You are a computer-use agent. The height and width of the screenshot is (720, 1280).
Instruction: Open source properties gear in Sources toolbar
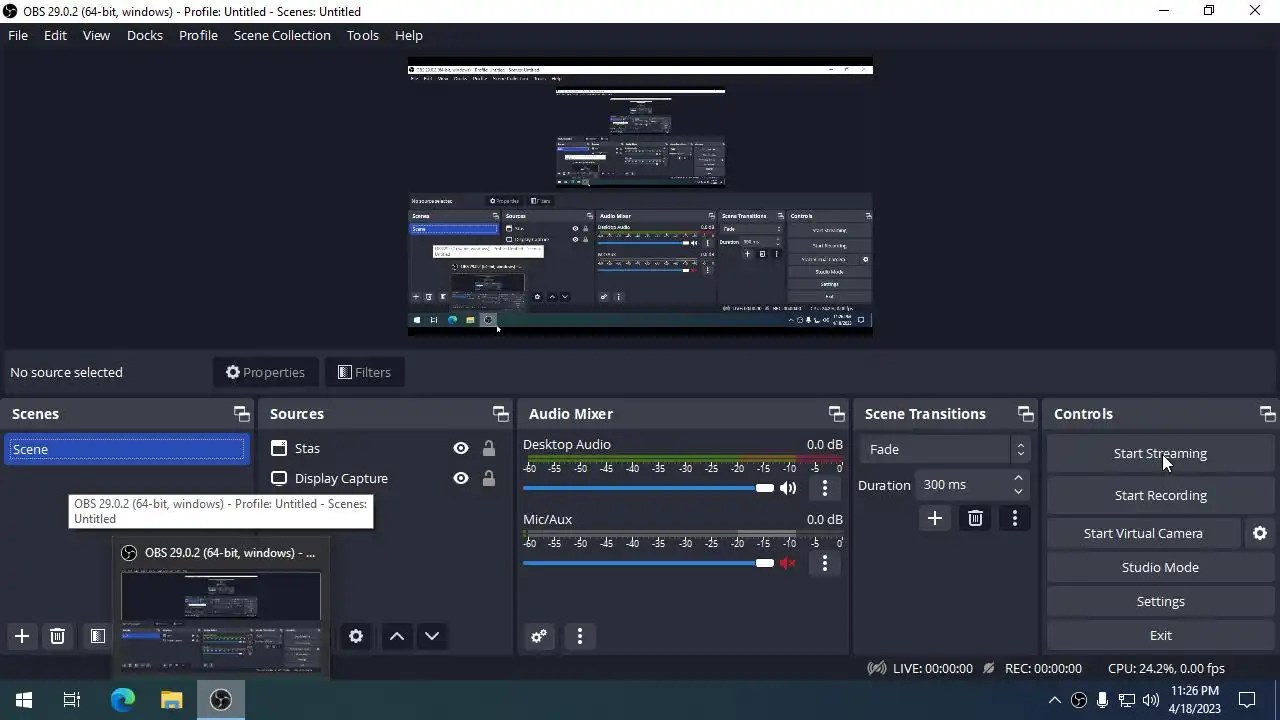click(x=356, y=636)
